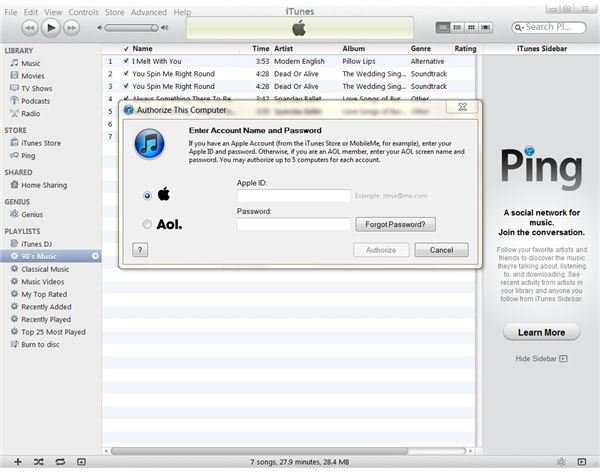Open the File menu
Image resolution: width=600 pixels, height=472 pixels.
(x=11, y=12)
